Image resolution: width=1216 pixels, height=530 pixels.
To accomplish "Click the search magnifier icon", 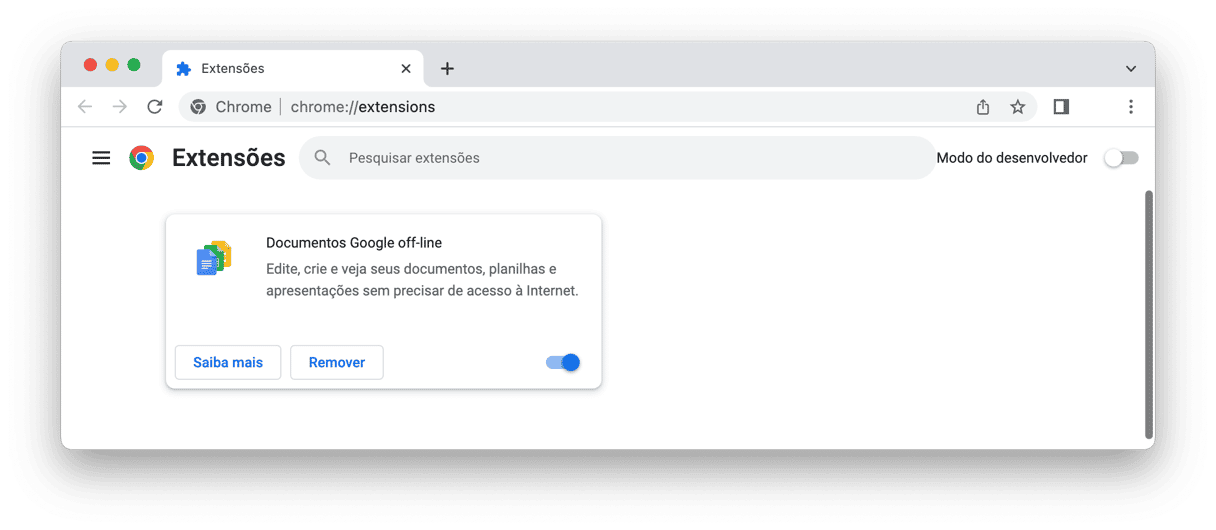I will [x=322, y=158].
